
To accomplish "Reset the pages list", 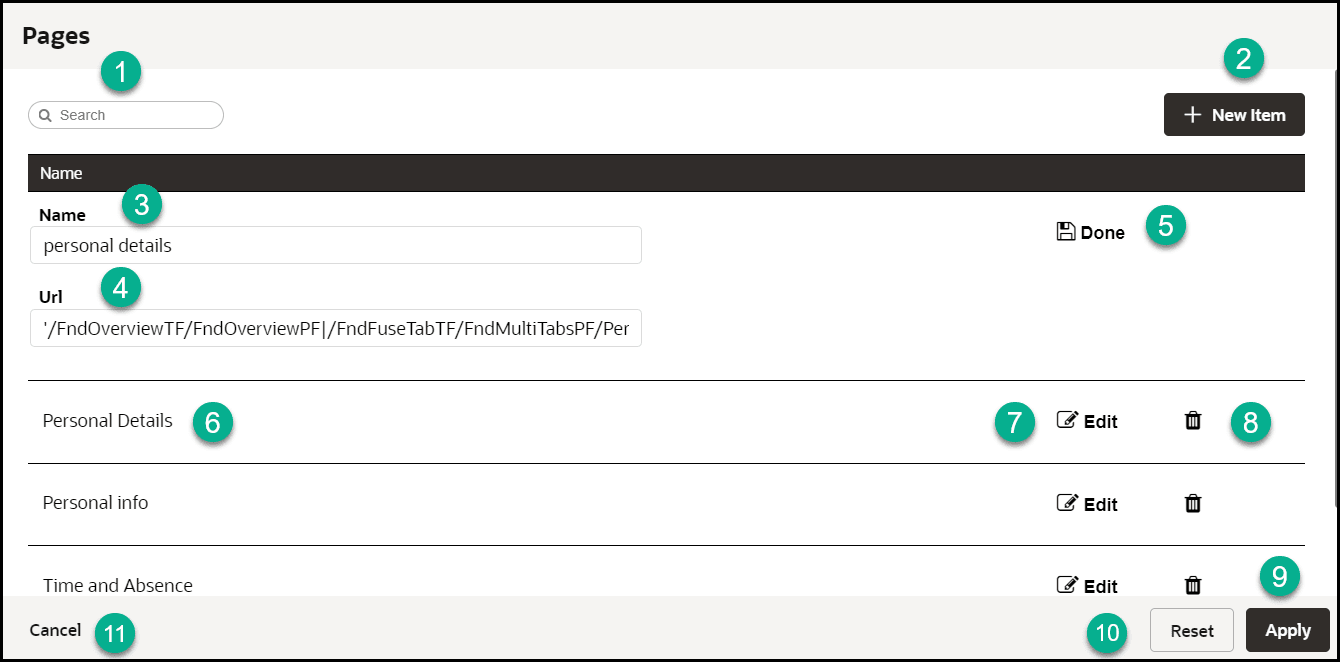I will [x=1191, y=630].
